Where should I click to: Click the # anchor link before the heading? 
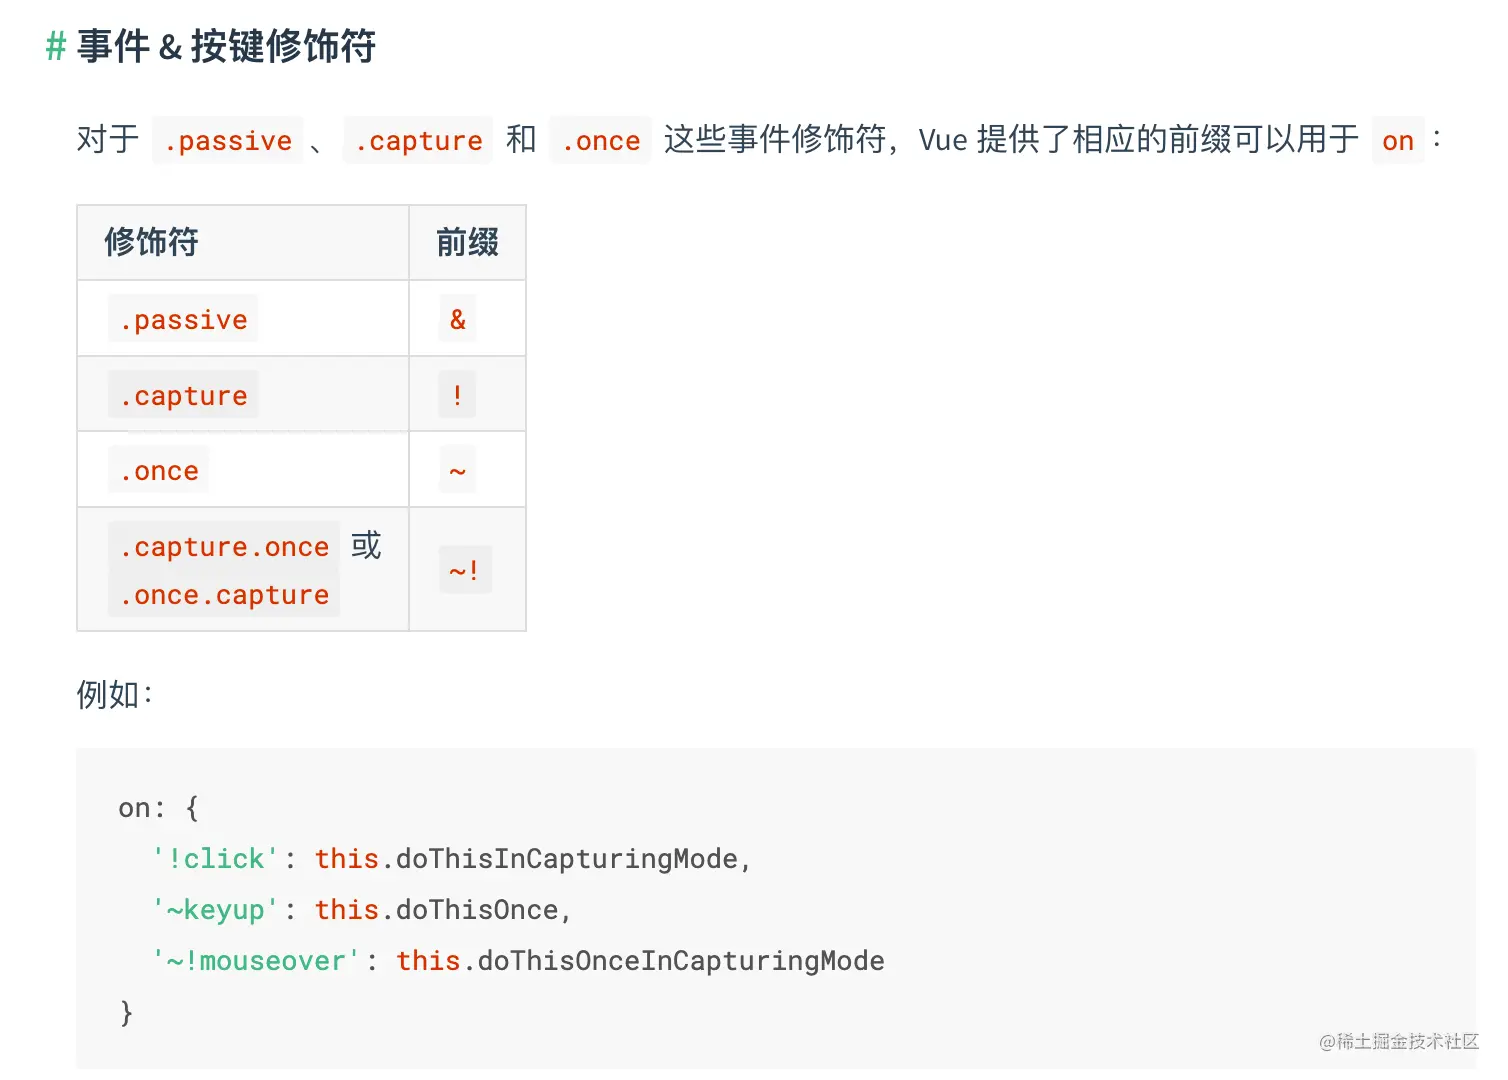point(56,46)
